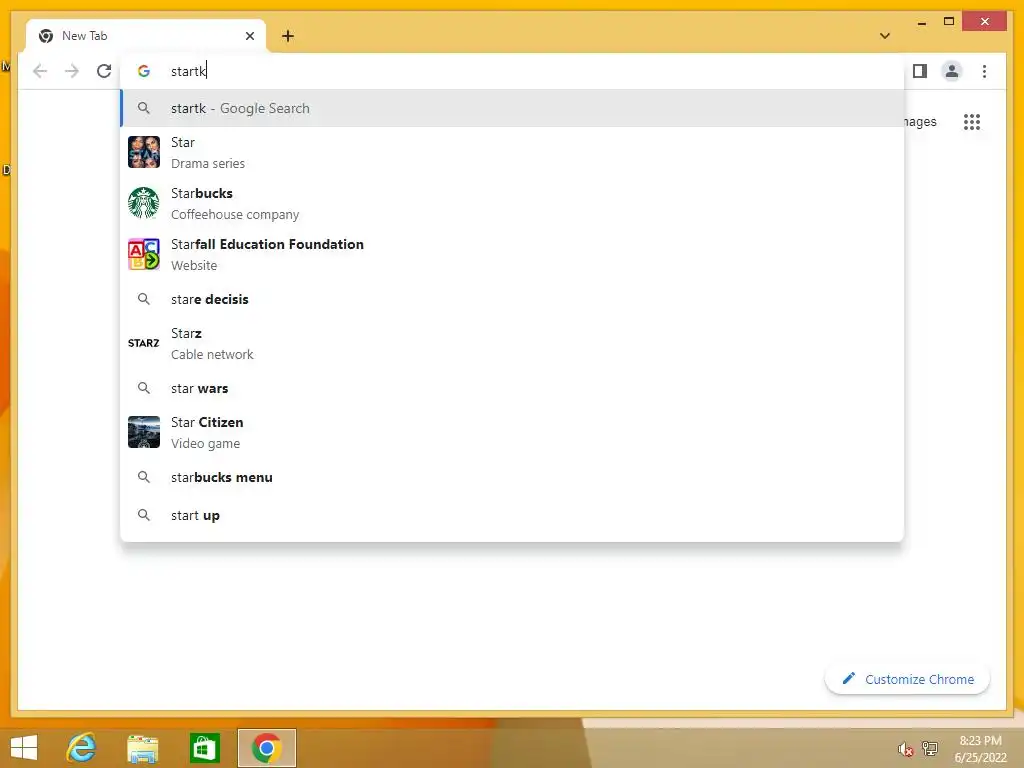Select the Star Citizen video game suggestion
This screenshot has height=768, width=1024.
tap(513, 432)
